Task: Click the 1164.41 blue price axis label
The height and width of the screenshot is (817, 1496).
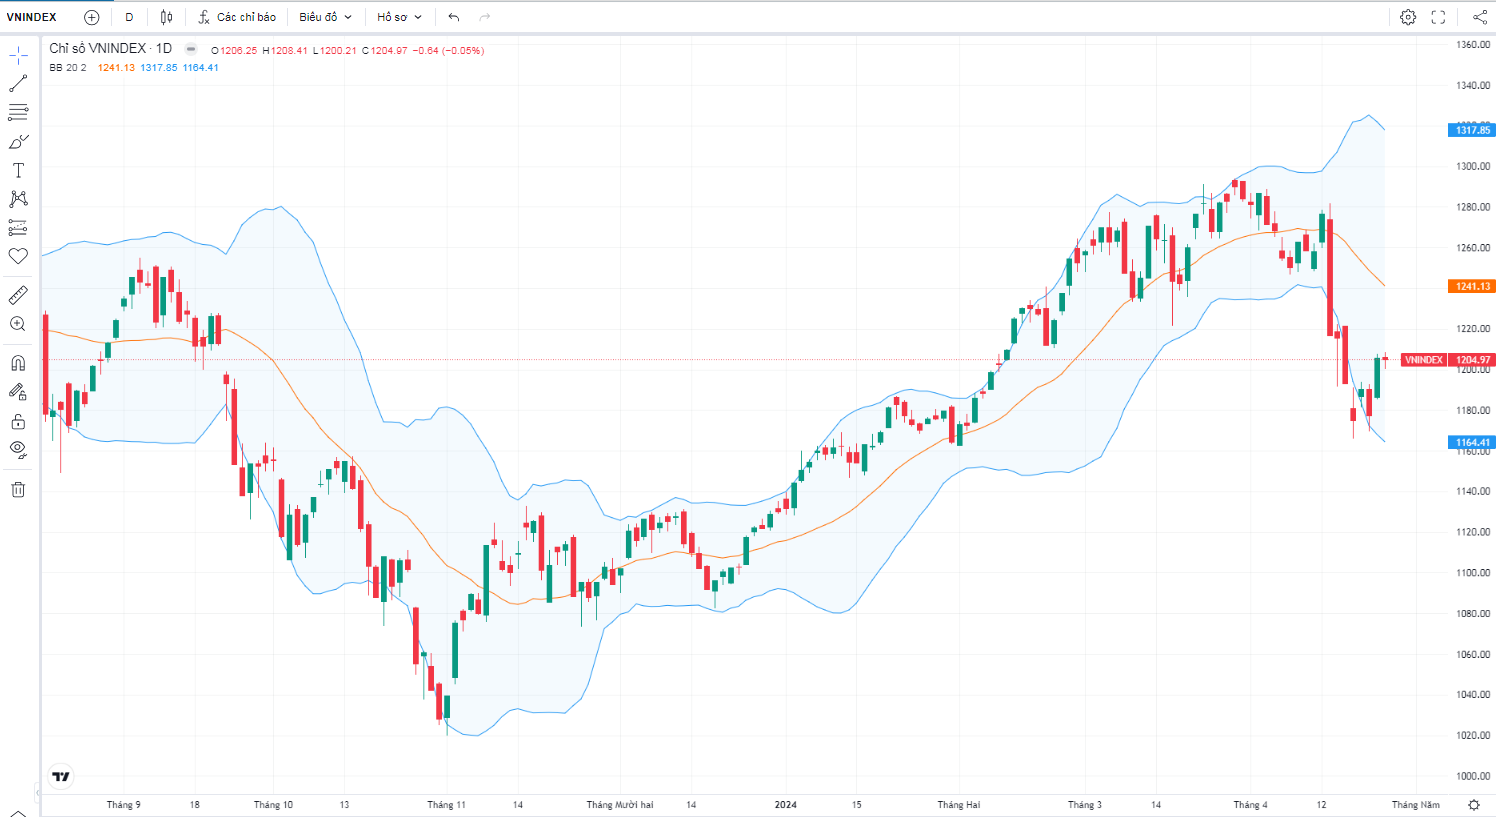Action: tap(1471, 442)
